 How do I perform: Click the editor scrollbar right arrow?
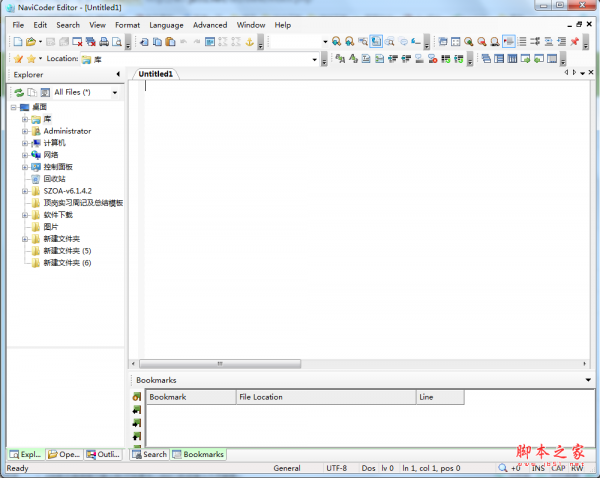pyautogui.click(x=585, y=364)
